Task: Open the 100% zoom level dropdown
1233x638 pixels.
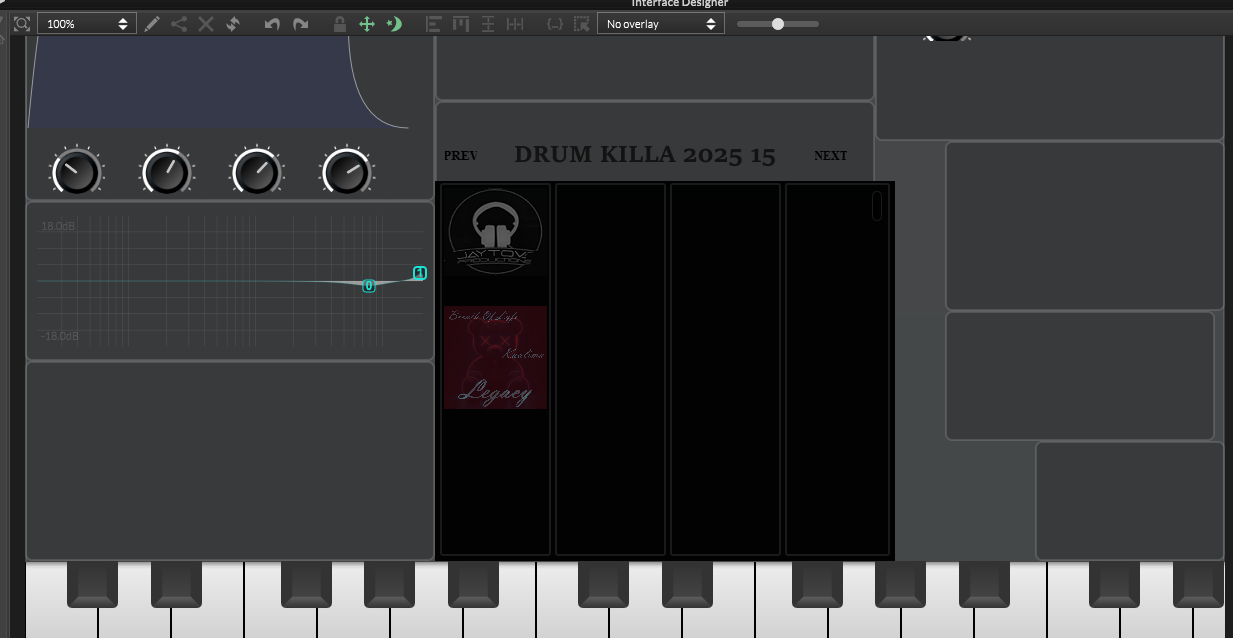Action: click(x=87, y=23)
